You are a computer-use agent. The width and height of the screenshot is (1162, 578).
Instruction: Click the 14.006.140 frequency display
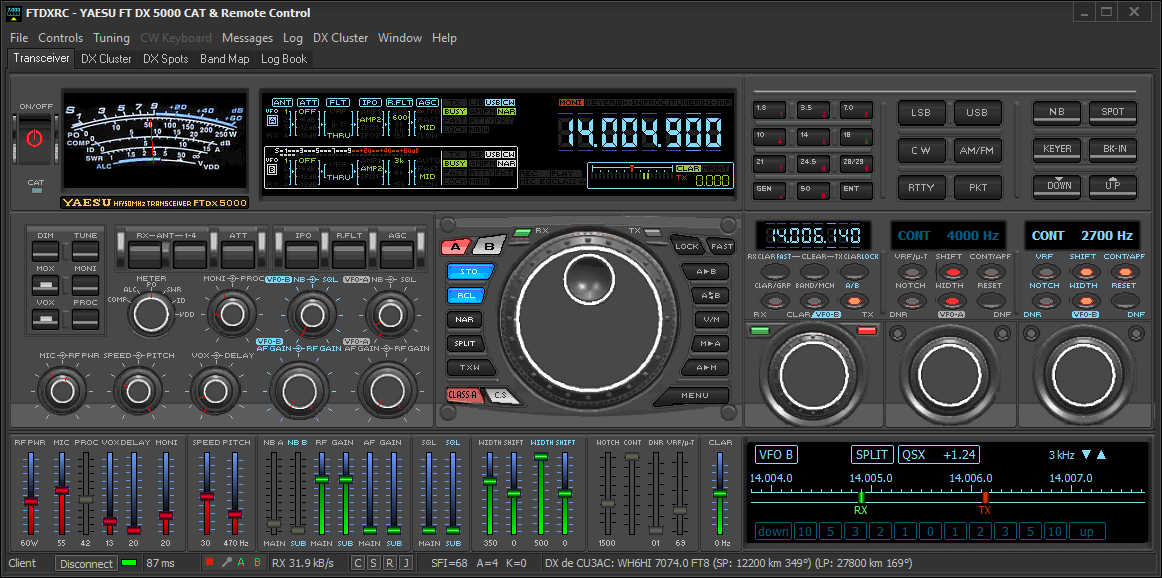812,235
